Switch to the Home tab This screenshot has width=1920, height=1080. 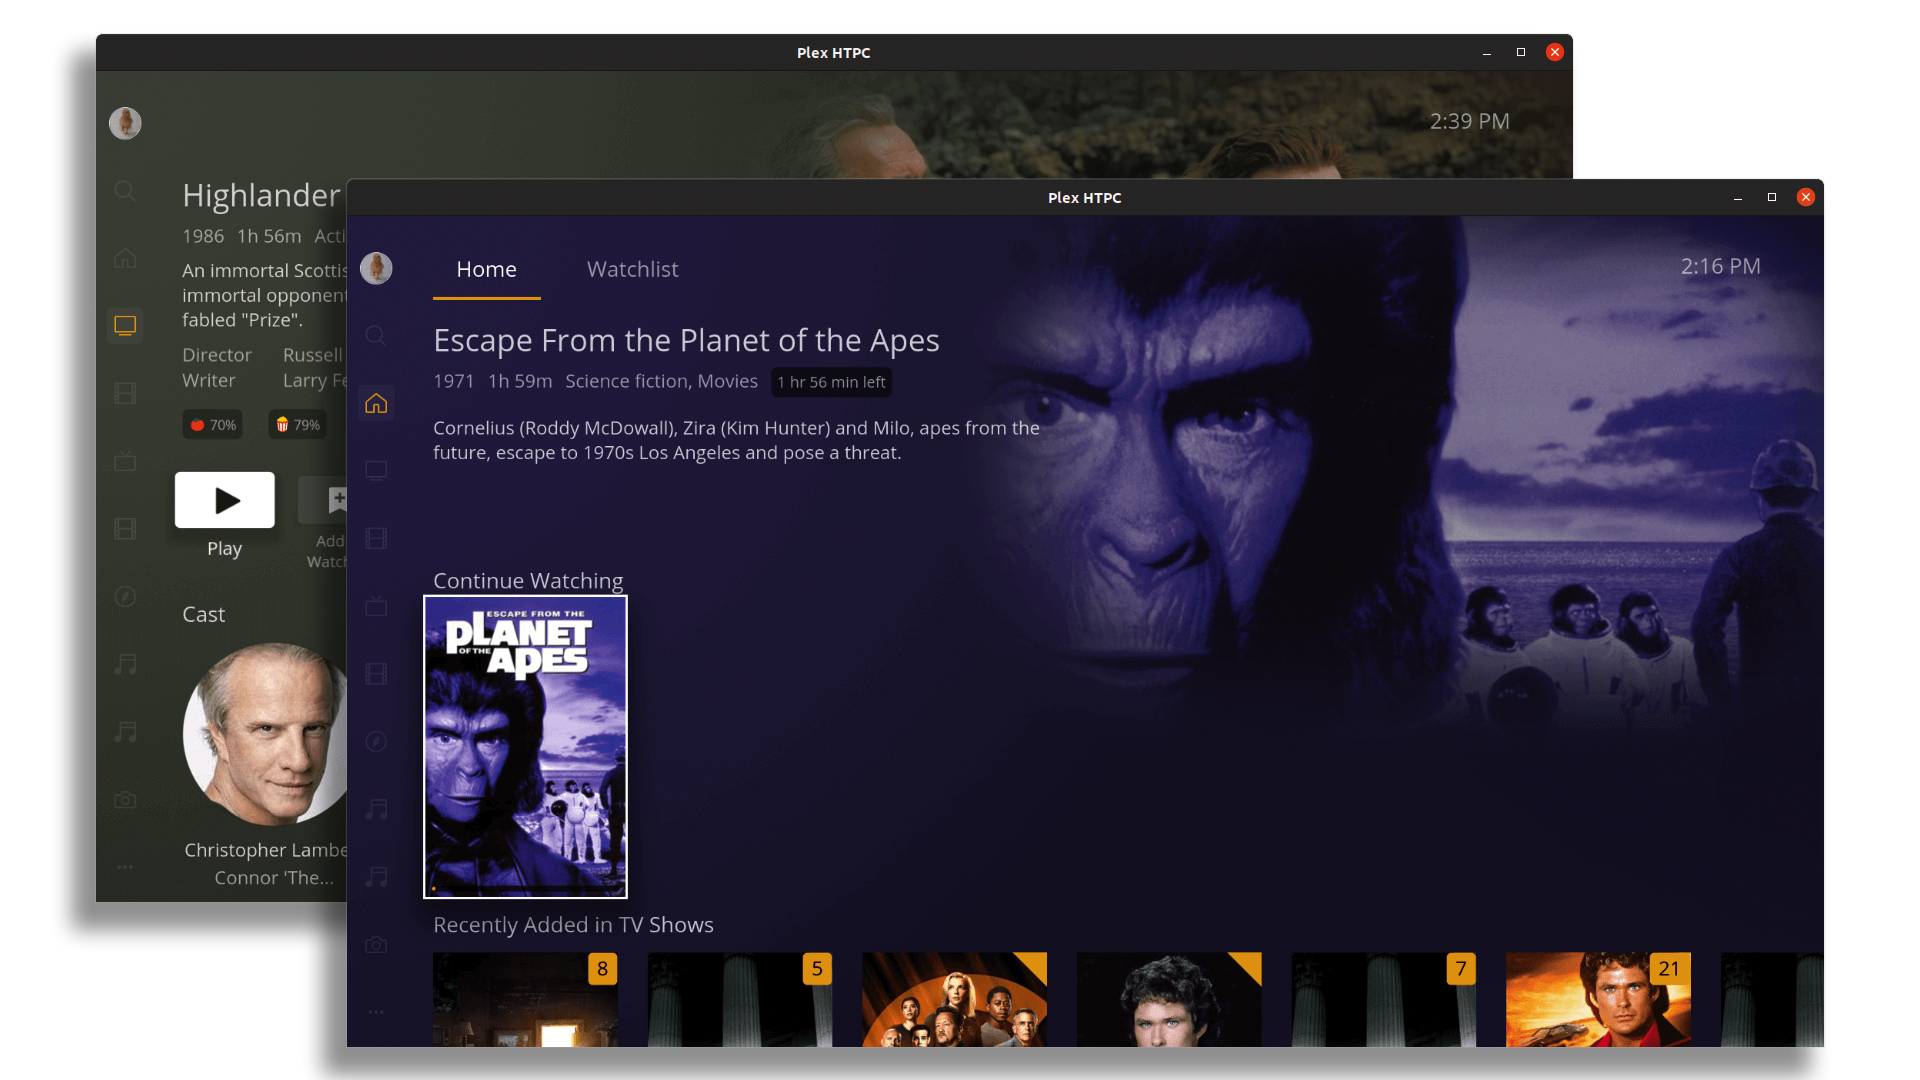[487, 269]
